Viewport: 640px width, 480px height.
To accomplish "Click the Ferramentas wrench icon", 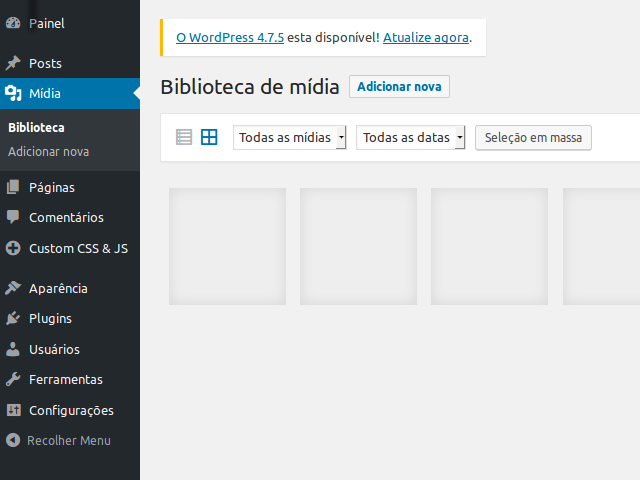I will coord(13,379).
